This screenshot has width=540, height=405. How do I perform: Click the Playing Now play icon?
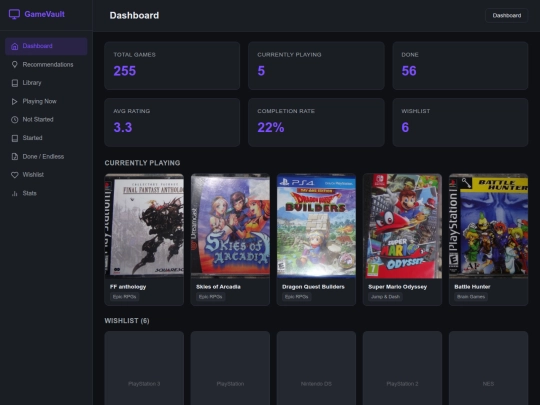tap(14, 101)
